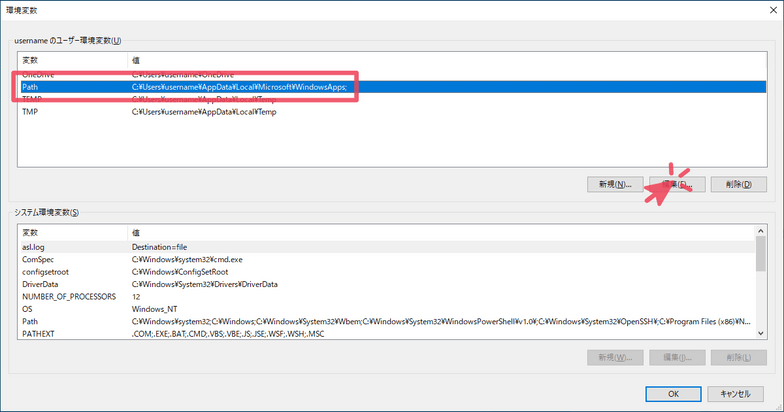Screen dimensions: 784x412
Task: Select the OS system variable row
Action: [x=28, y=309]
